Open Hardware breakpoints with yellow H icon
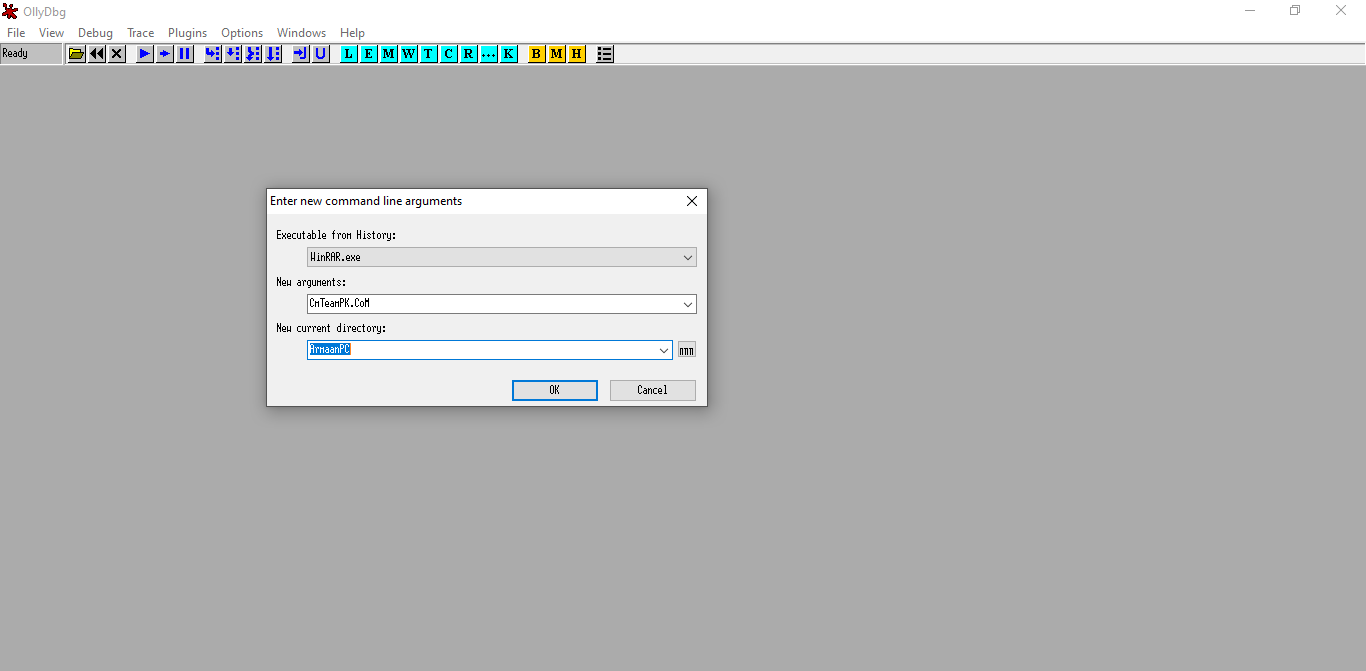The image size is (1366, 671). click(x=577, y=54)
